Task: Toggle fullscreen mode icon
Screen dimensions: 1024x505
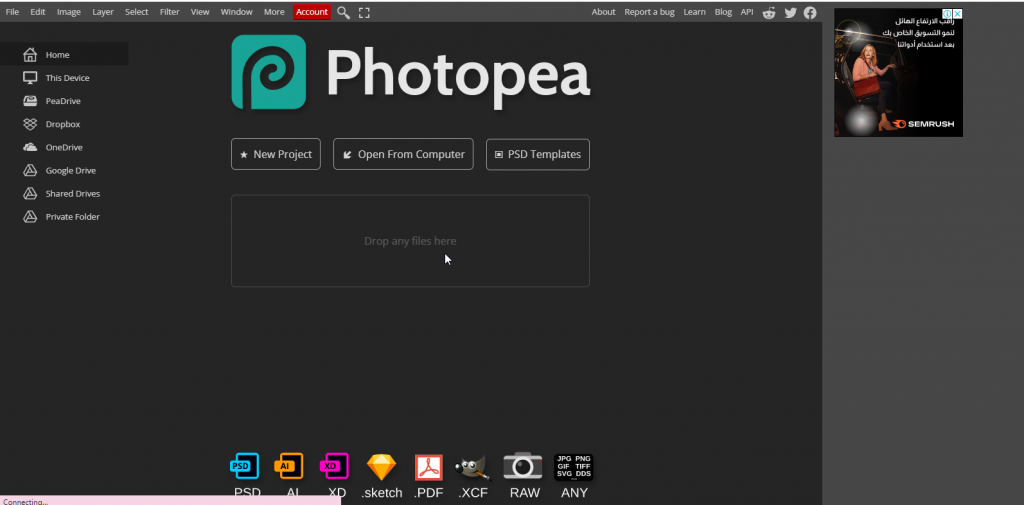Action: (x=364, y=12)
